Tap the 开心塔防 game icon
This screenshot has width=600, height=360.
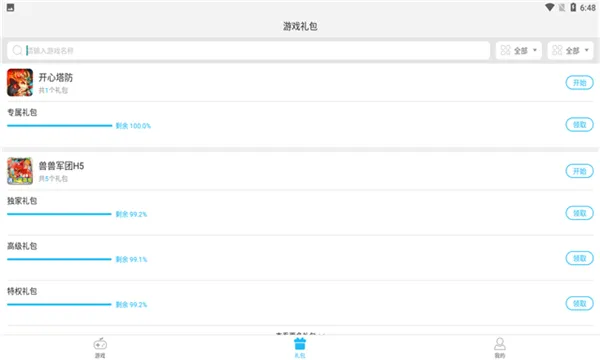click(20, 82)
